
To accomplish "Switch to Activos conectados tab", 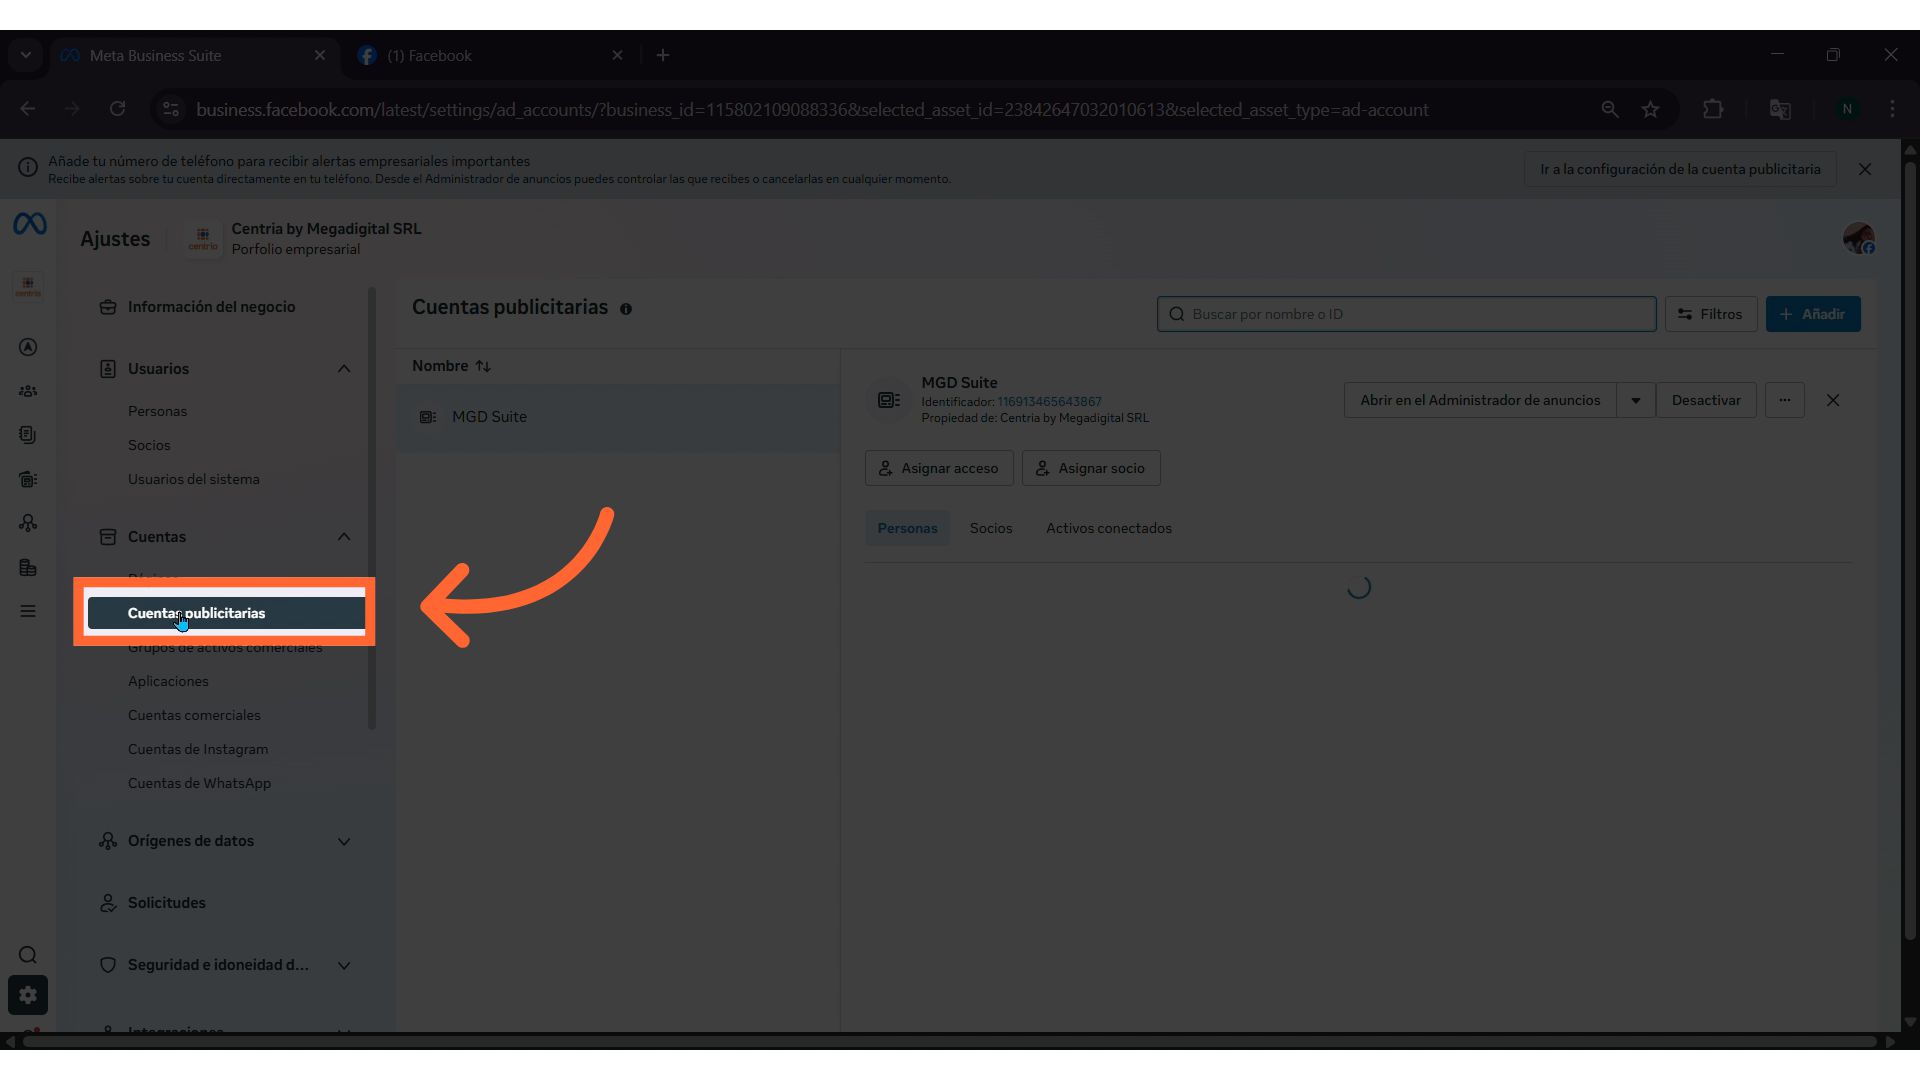I will click(x=1109, y=528).
